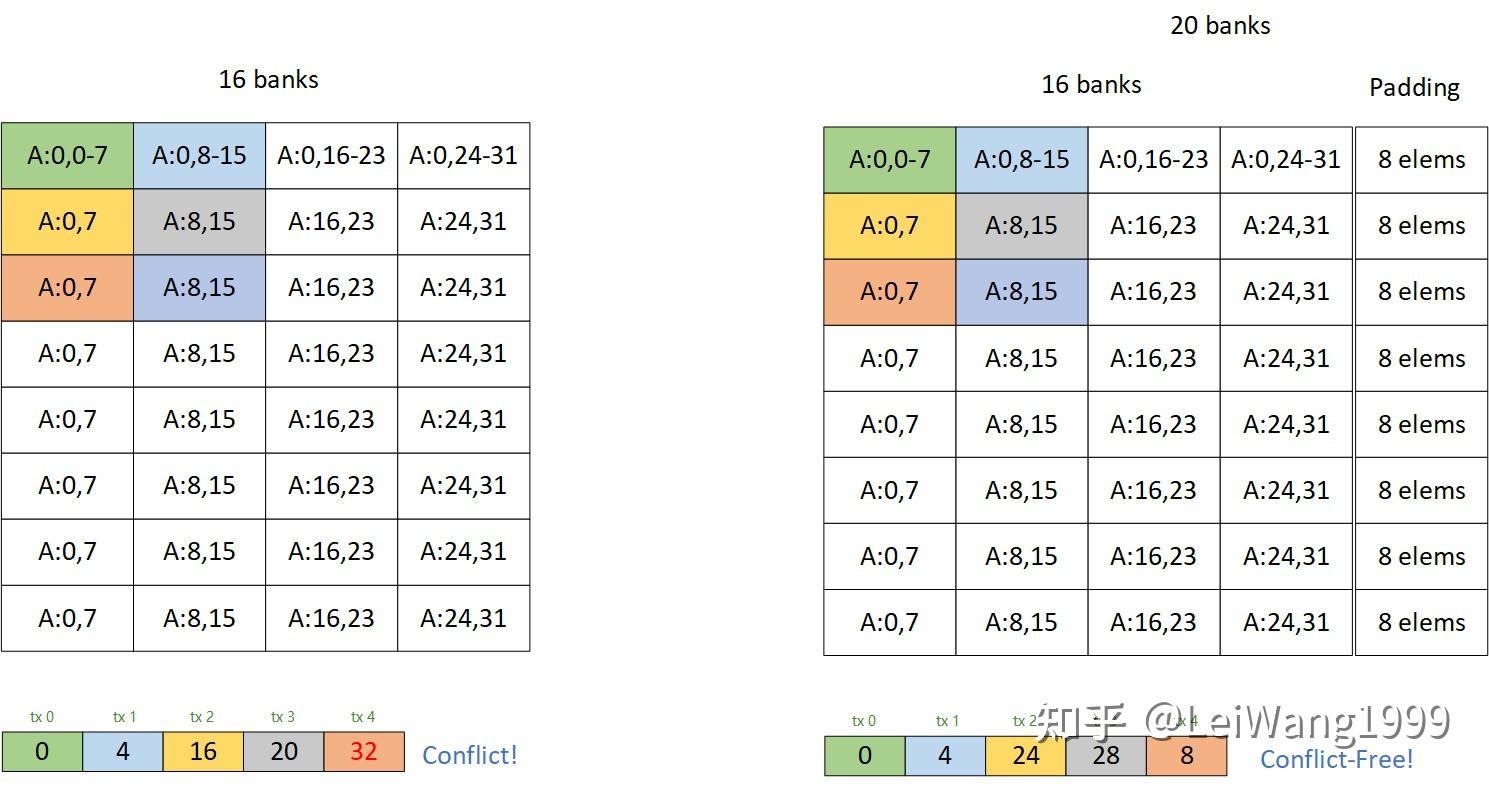The width and height of the screenshot is (1489, 790).
Task: Click the yellow box numbered 24
Action: pos(1026,756)
